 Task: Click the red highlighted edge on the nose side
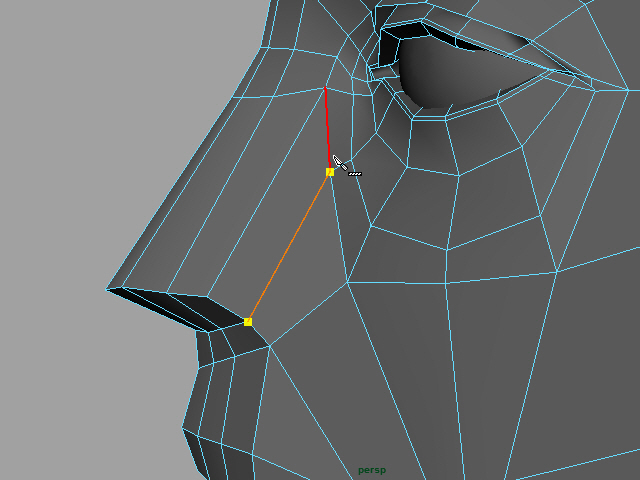pos(327,127)
